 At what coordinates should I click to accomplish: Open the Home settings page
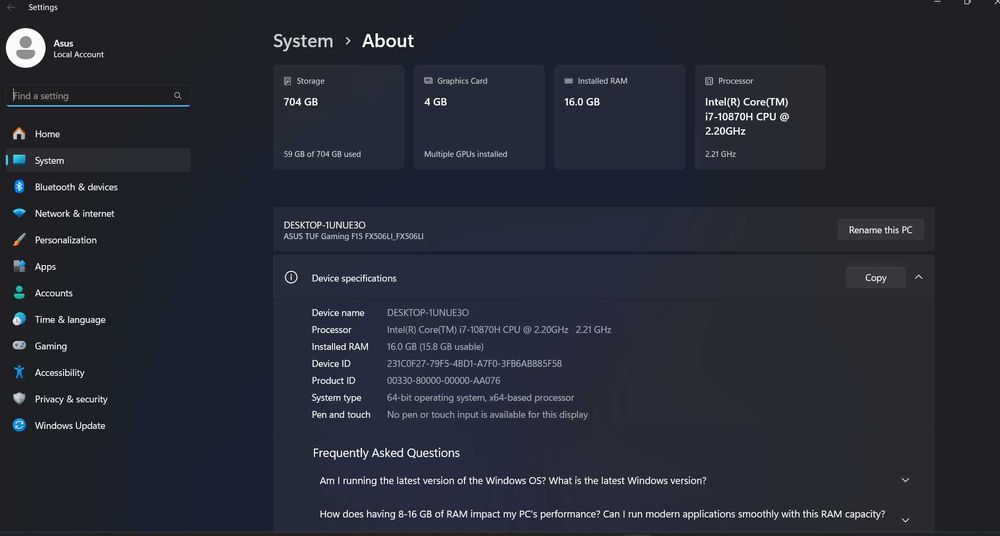tap(98, 133)
